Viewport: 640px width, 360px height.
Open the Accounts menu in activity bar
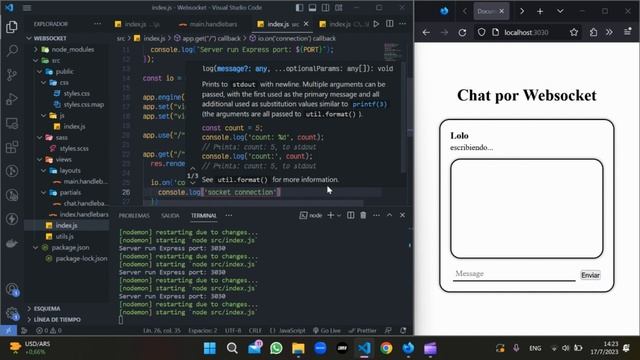[x=12, y=290]
